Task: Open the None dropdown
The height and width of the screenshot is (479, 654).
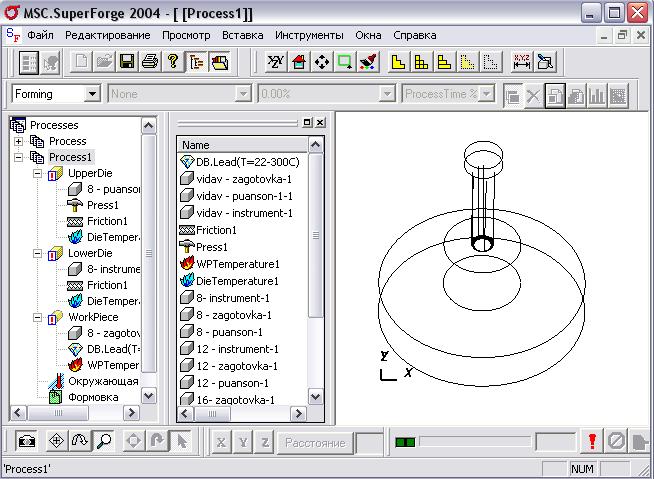Action: (243, 94)
